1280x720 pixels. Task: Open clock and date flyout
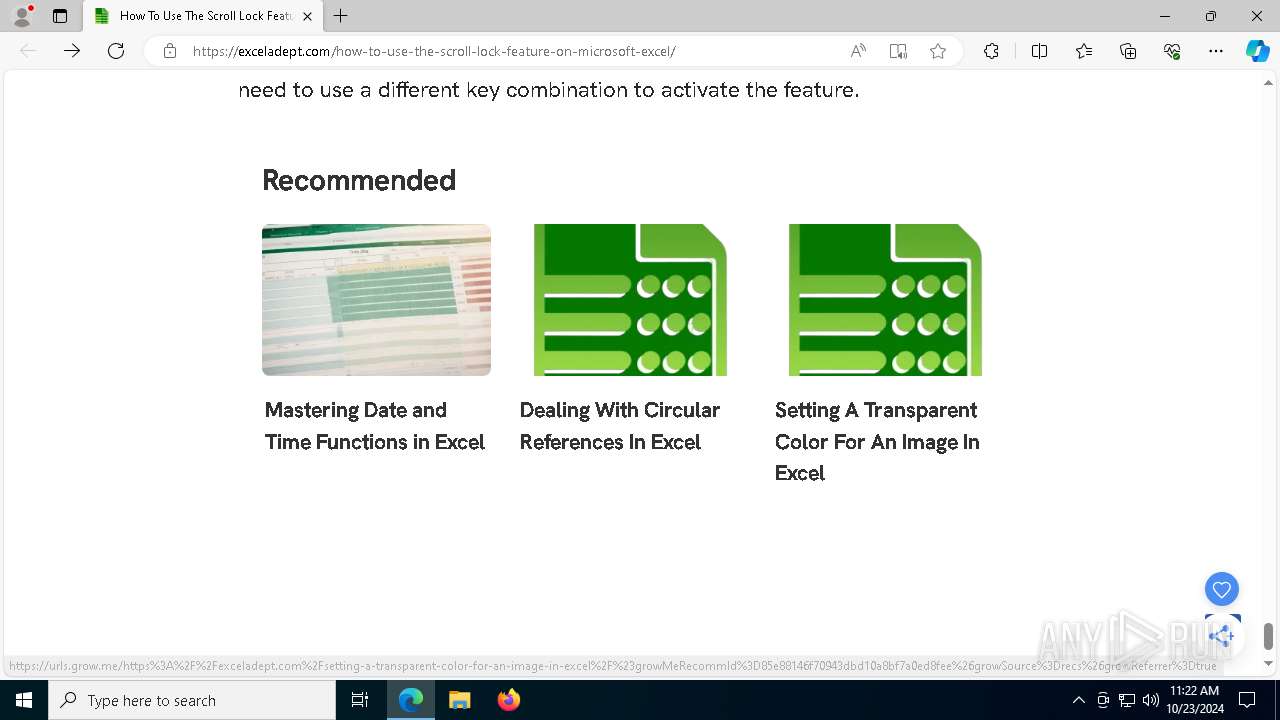(x=1194, y=700)
